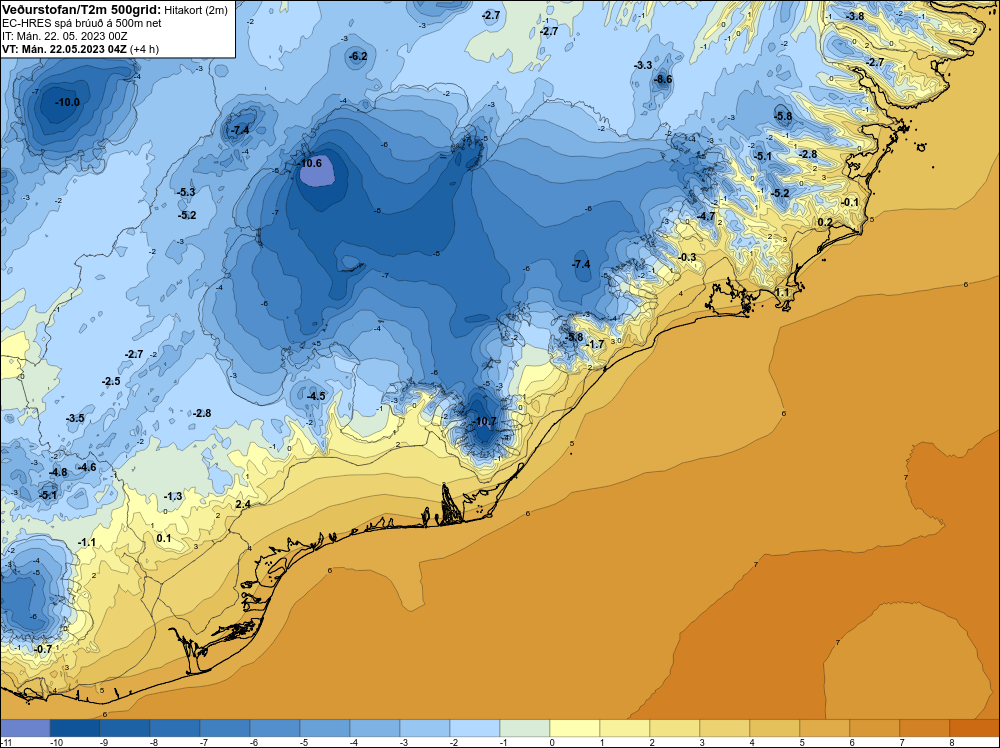The height and width of the screenshot is (748, 1000).
Task: Click the -4.7 temperature label
Action: [706, 216]
